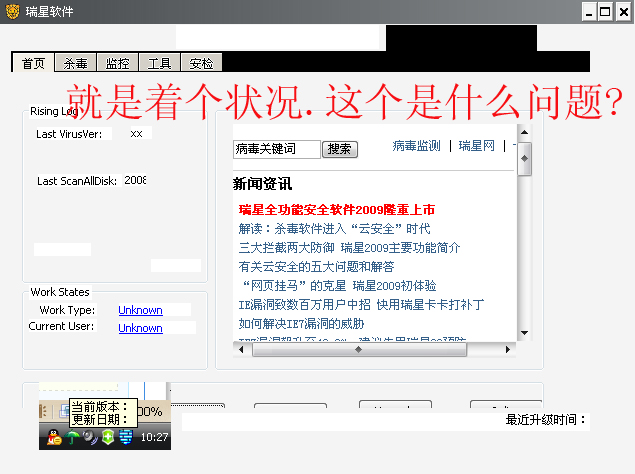
Task: Click the horizontal scrollbar thumb
Action: point(360,349)
